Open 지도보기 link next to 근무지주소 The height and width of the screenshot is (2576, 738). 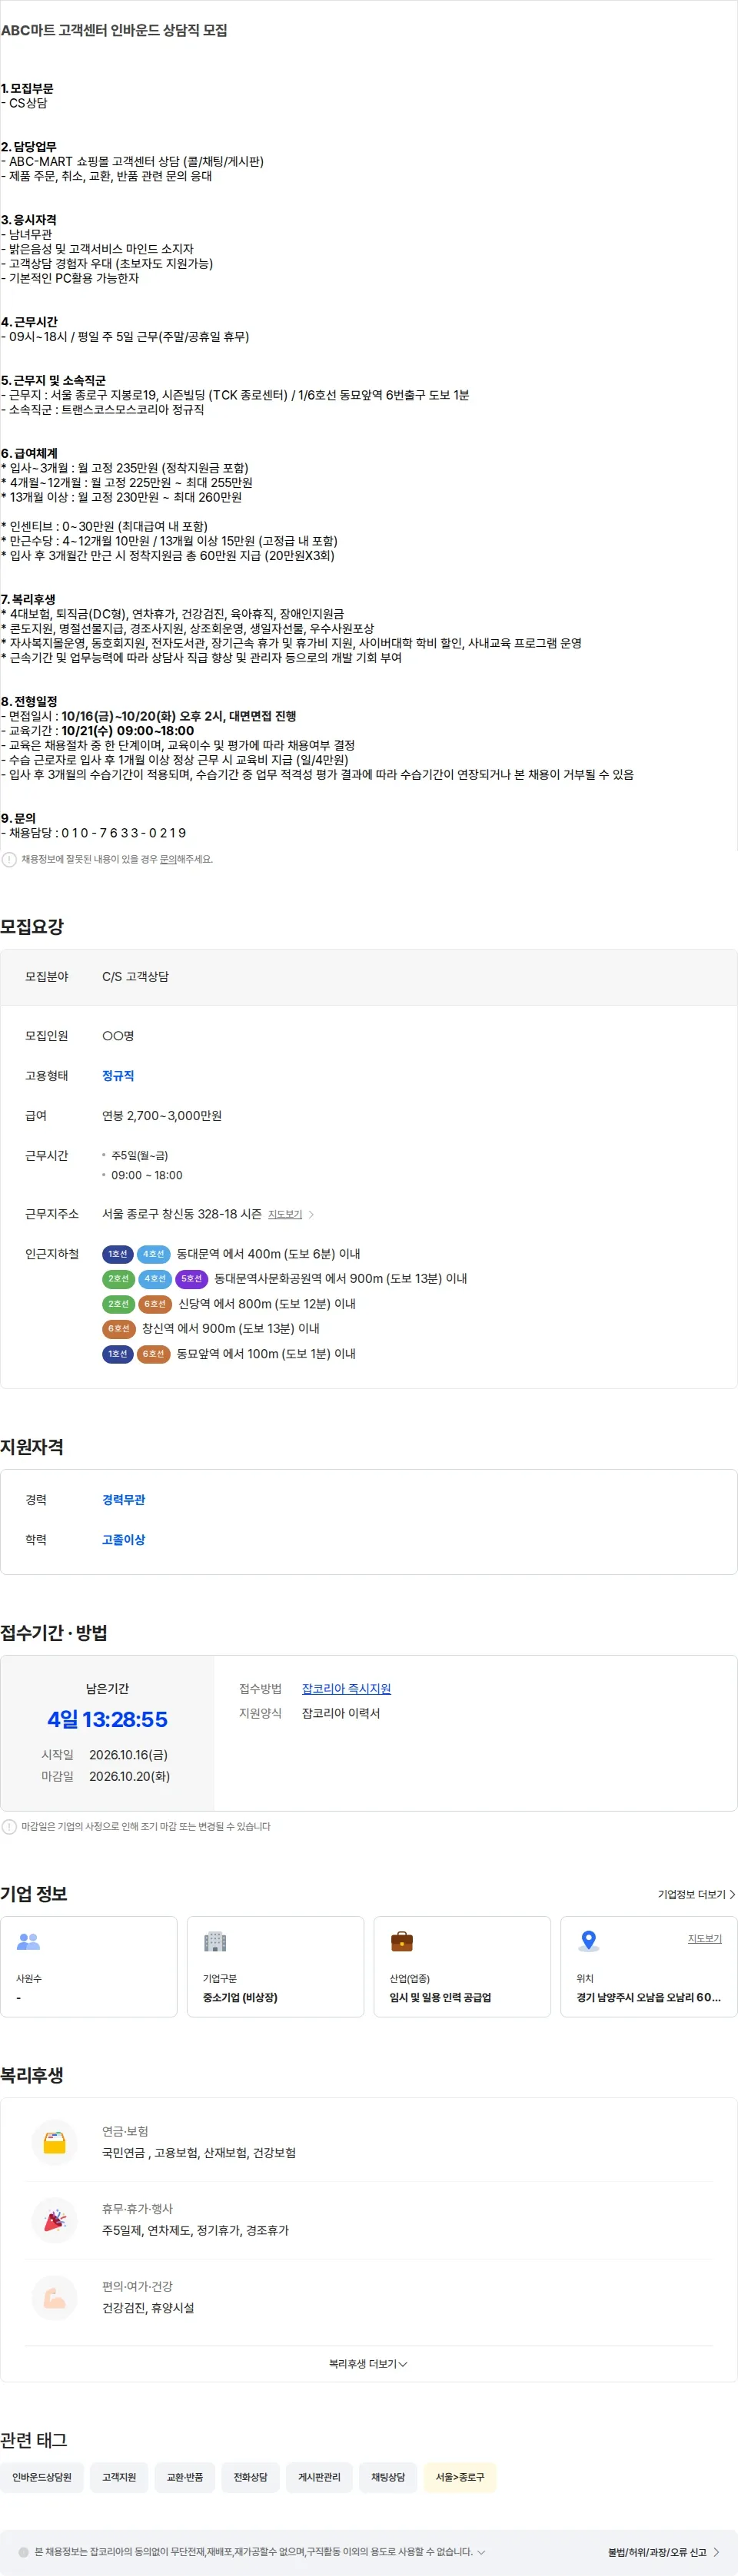[x=285, y=1214]
